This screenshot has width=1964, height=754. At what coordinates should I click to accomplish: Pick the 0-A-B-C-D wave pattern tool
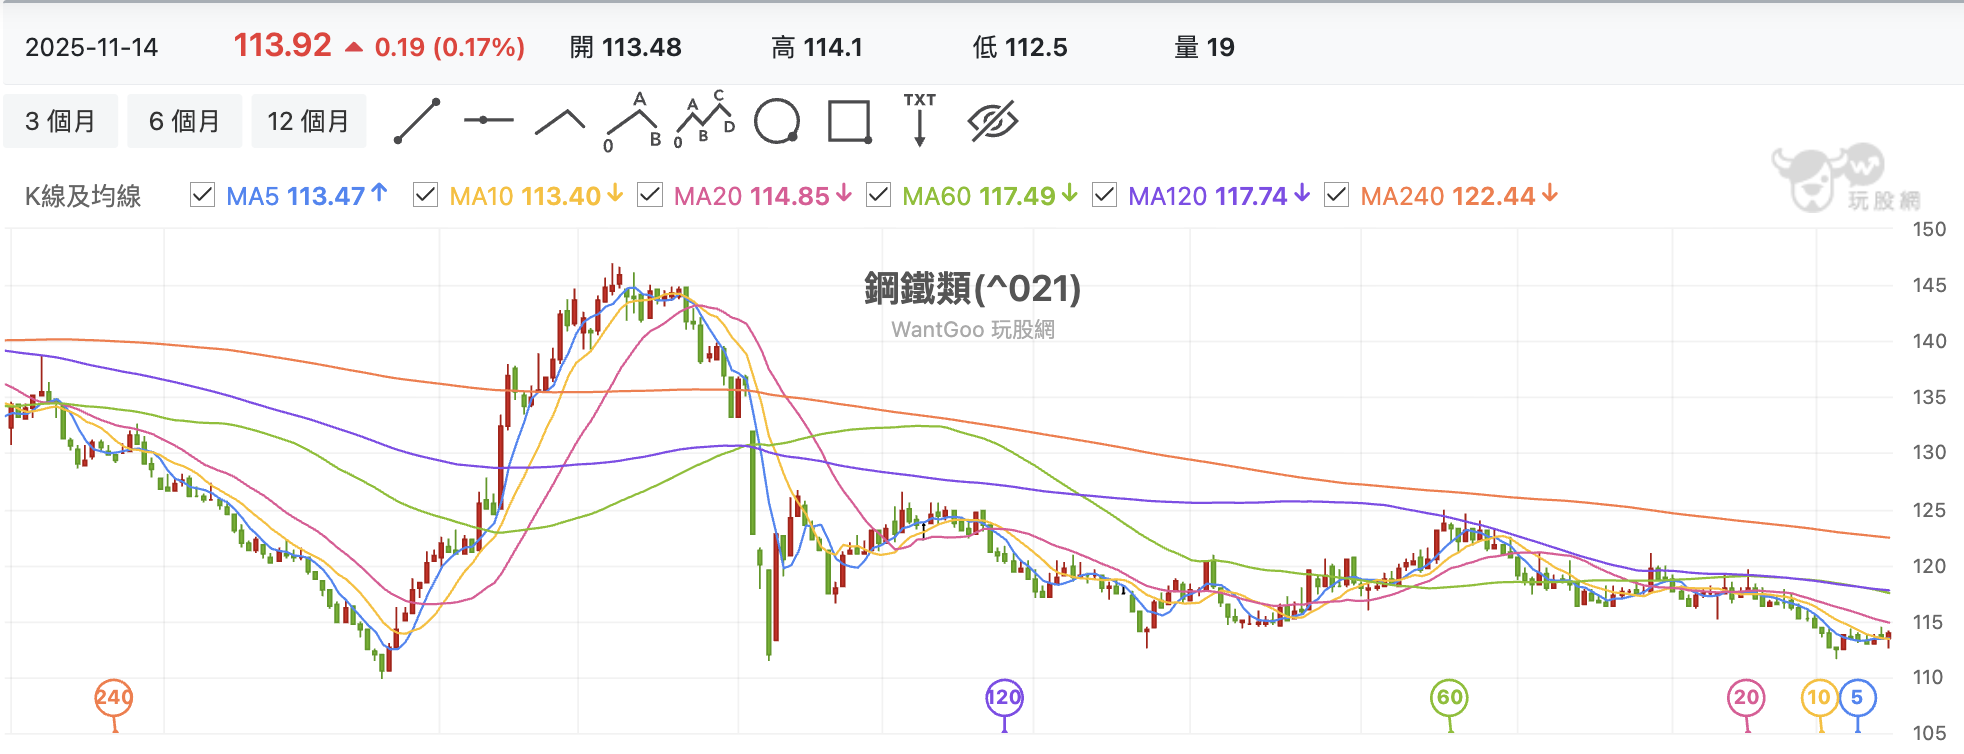(705, 120)
